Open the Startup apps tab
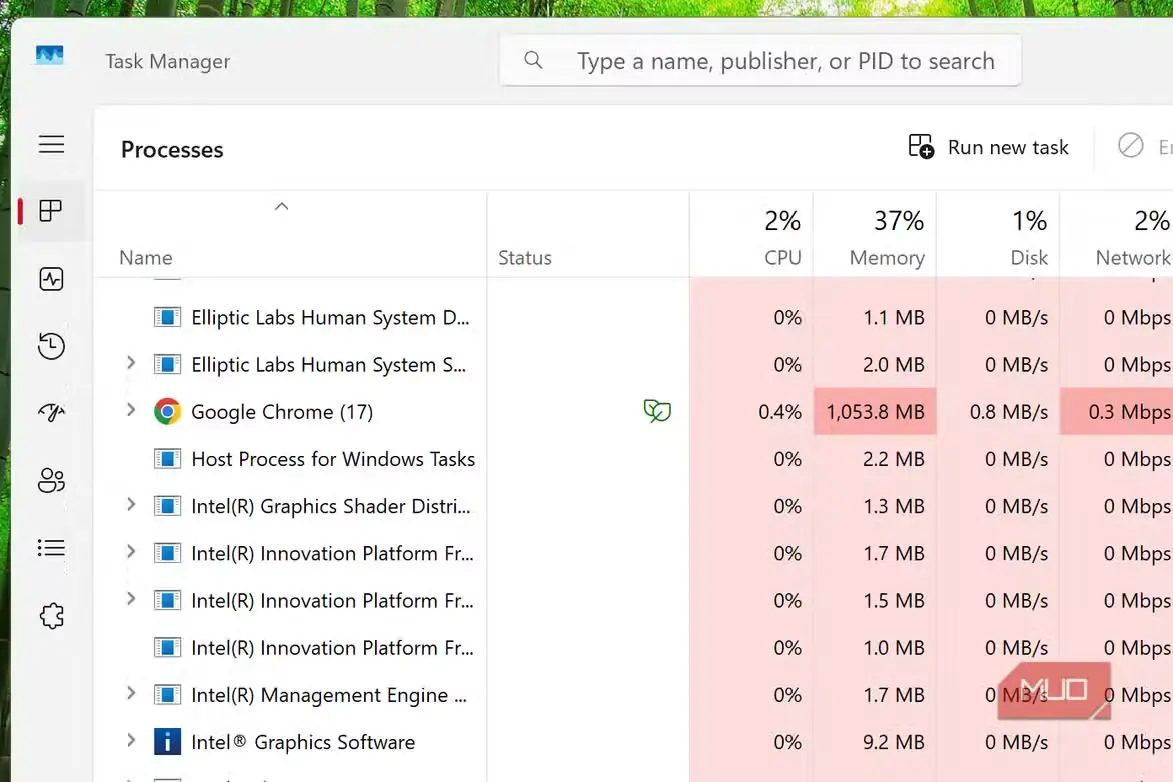Image resolution: width=1173 pixels, height=782 pixels. tap(51, 412)
